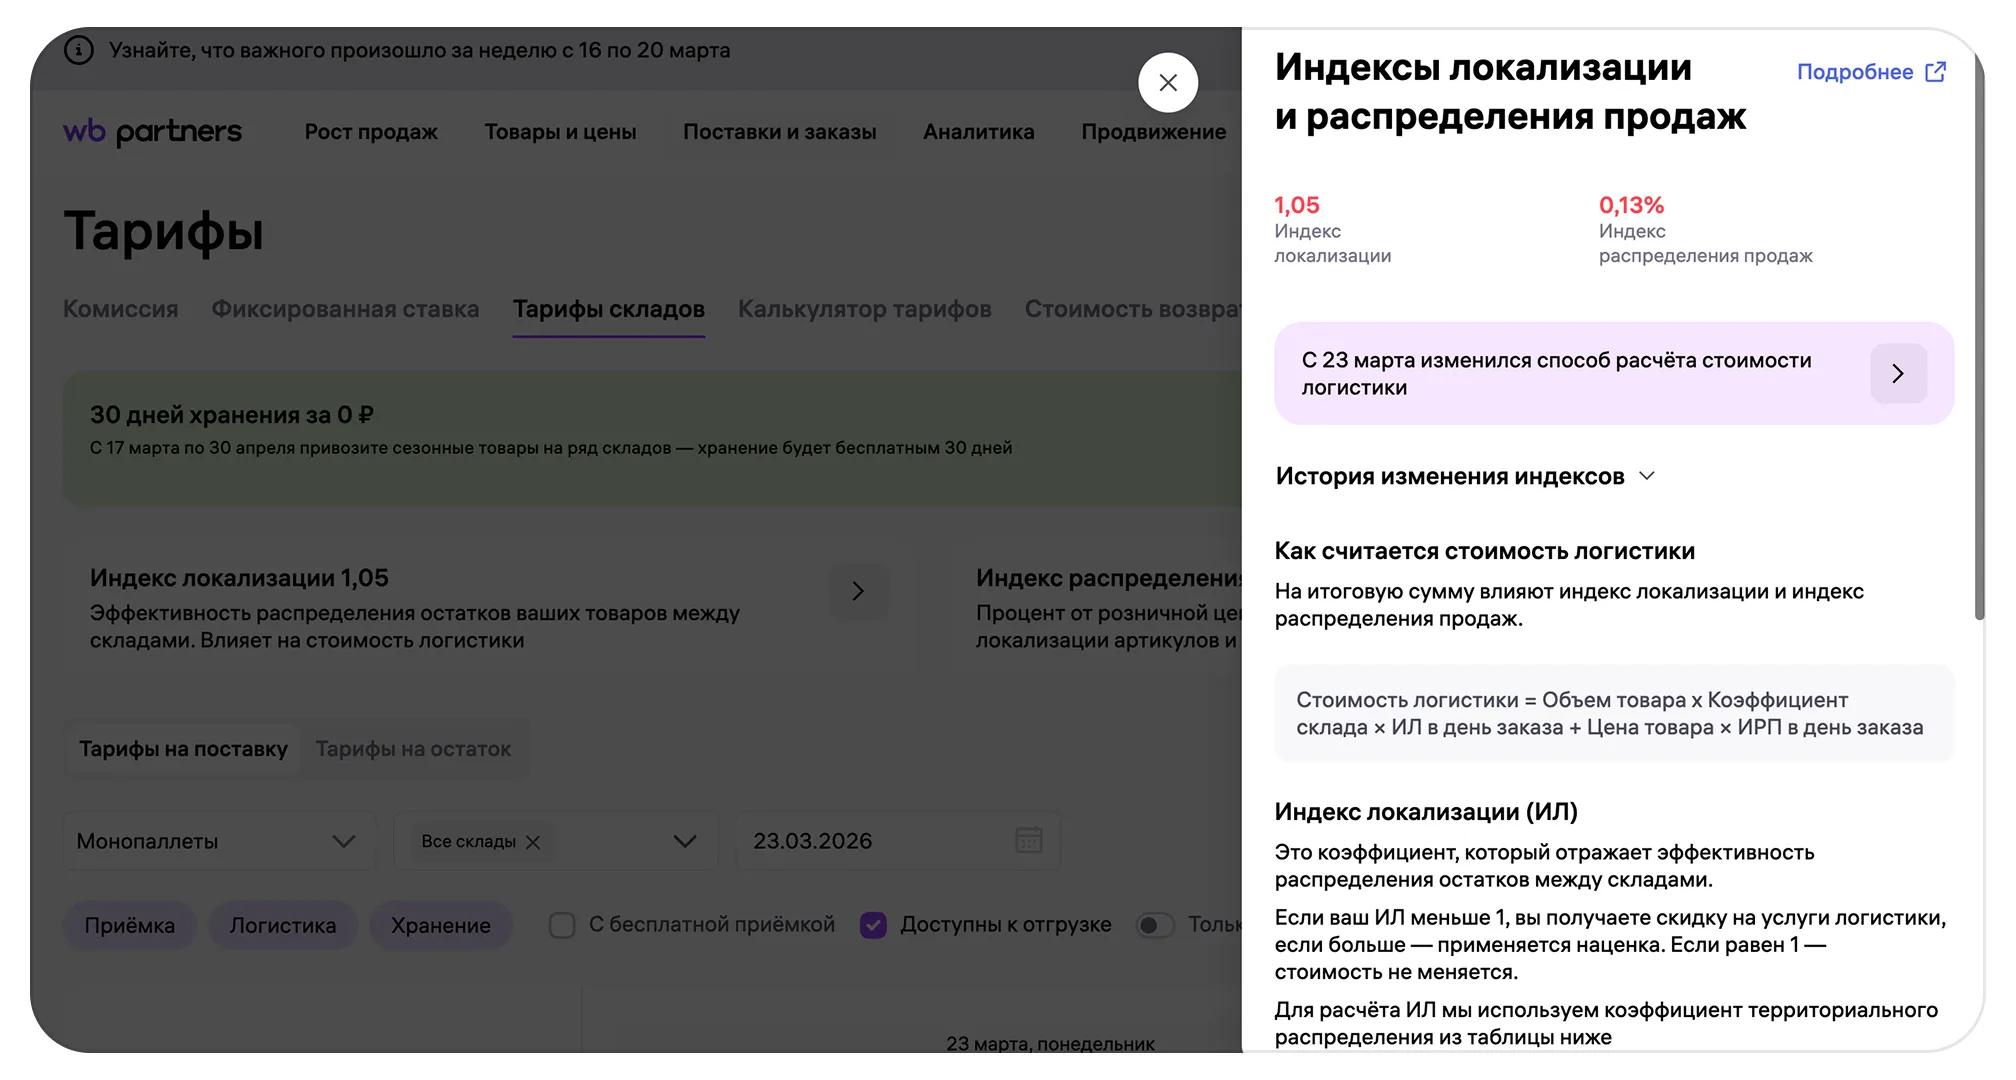Uncheck Доступны к отгрузке checkbox
Screen dimensions: 2016x1080
(873, 925)
